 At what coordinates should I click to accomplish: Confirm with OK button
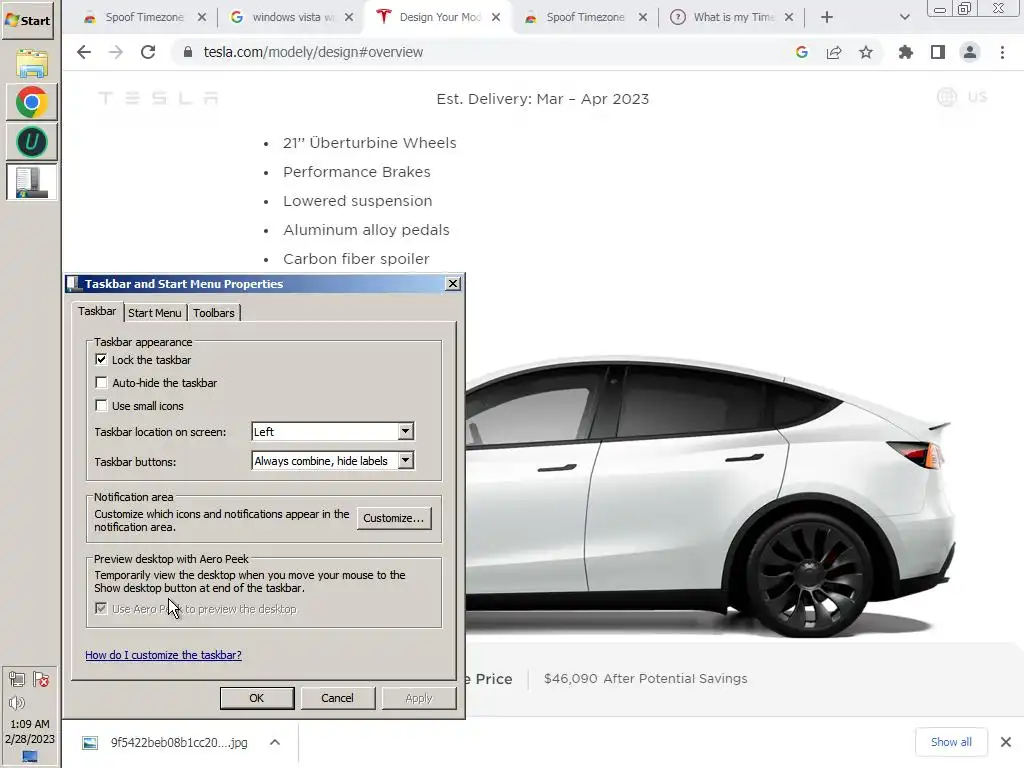(257, 698)
